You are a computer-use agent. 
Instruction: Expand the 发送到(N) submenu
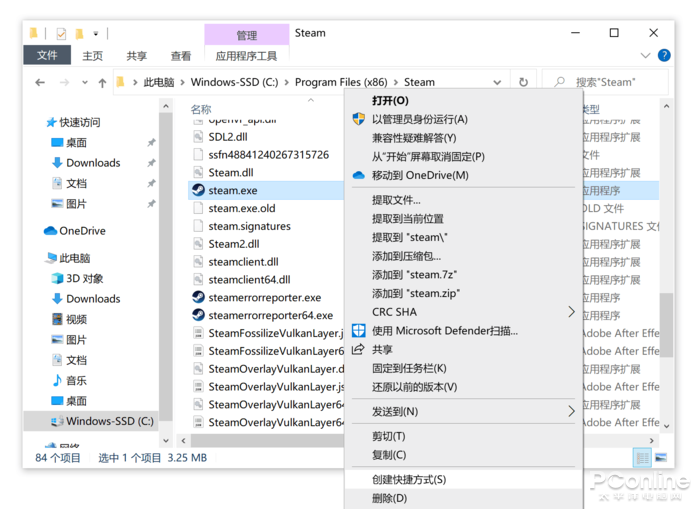point(571,411)
